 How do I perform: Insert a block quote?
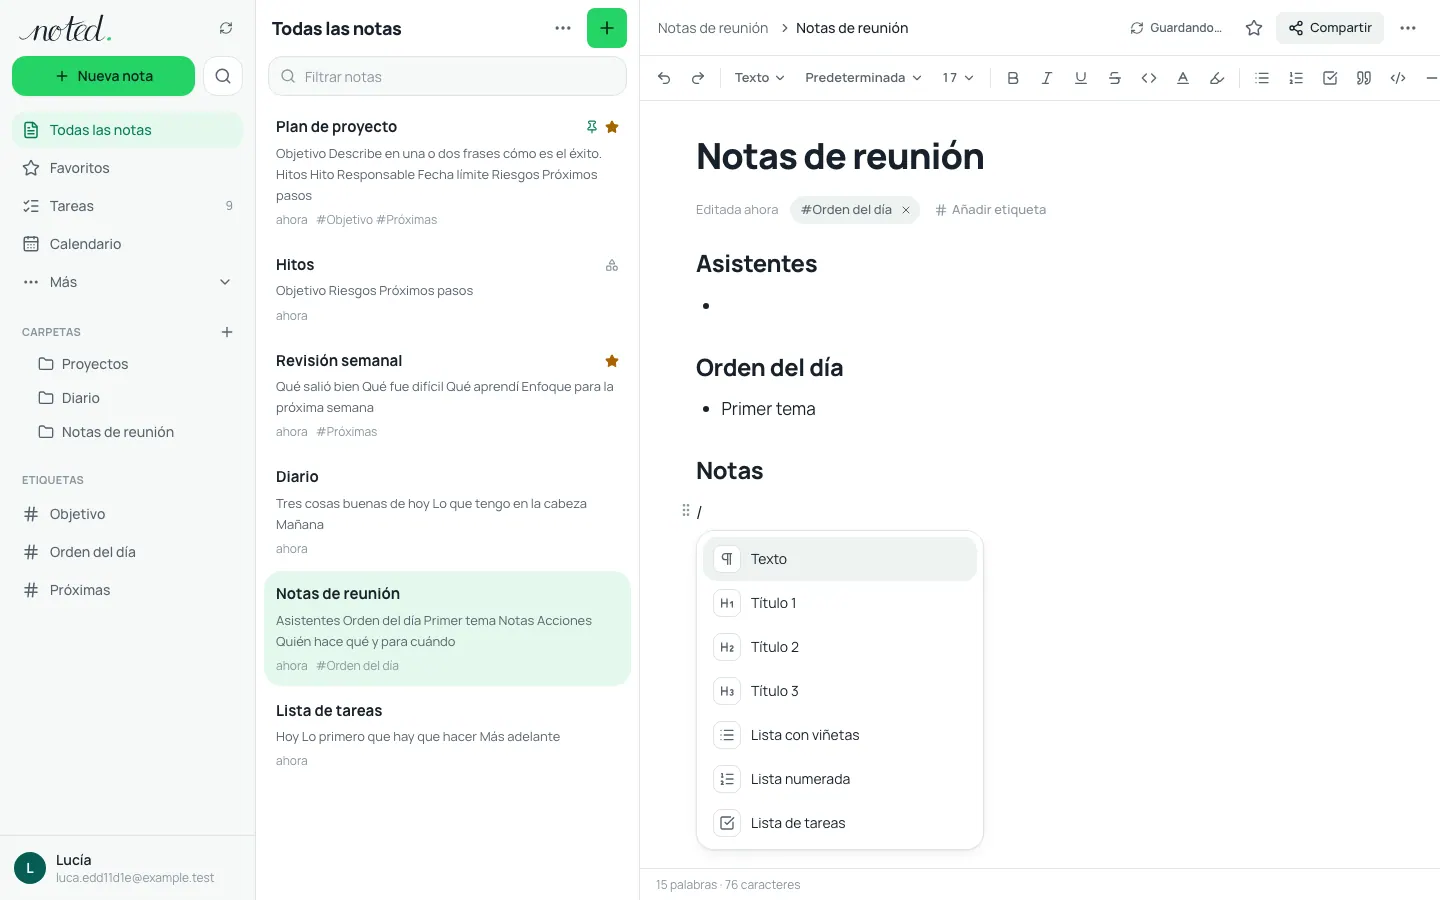coord(1364,78)
